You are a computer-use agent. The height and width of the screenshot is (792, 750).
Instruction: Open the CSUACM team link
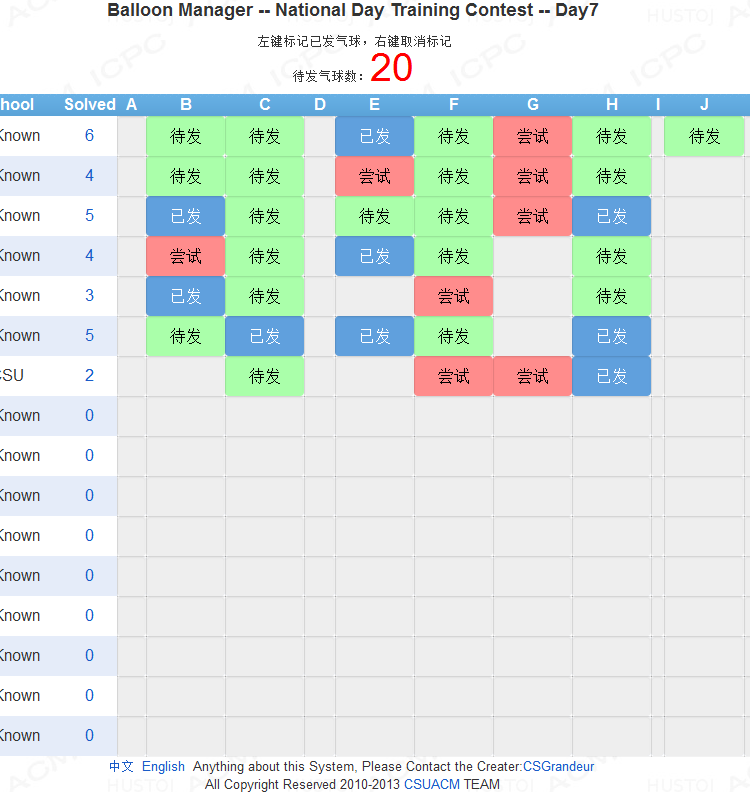pyautogui.click(x=432, y=784)
